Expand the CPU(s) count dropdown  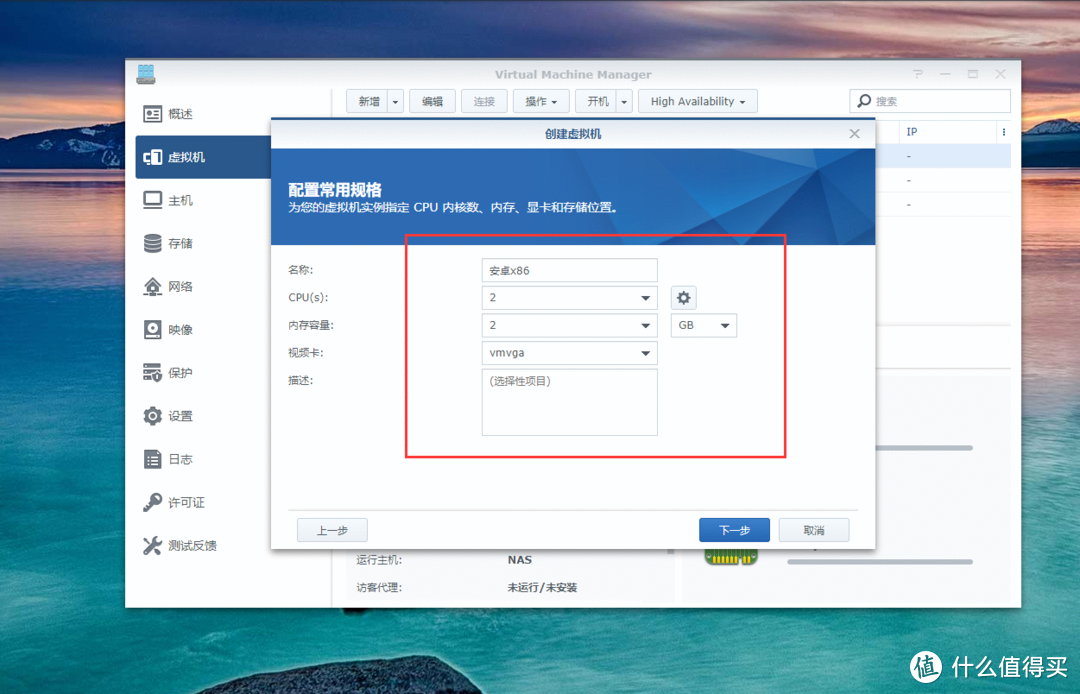pyautogui.click(x=645, y=298)
